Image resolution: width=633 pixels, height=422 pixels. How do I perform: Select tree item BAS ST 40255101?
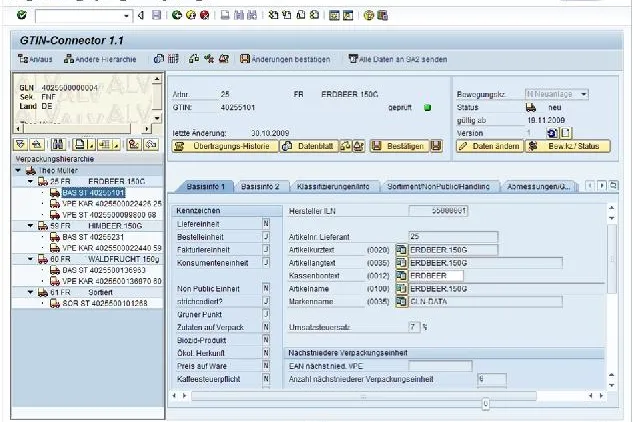[x=93, y=193]
